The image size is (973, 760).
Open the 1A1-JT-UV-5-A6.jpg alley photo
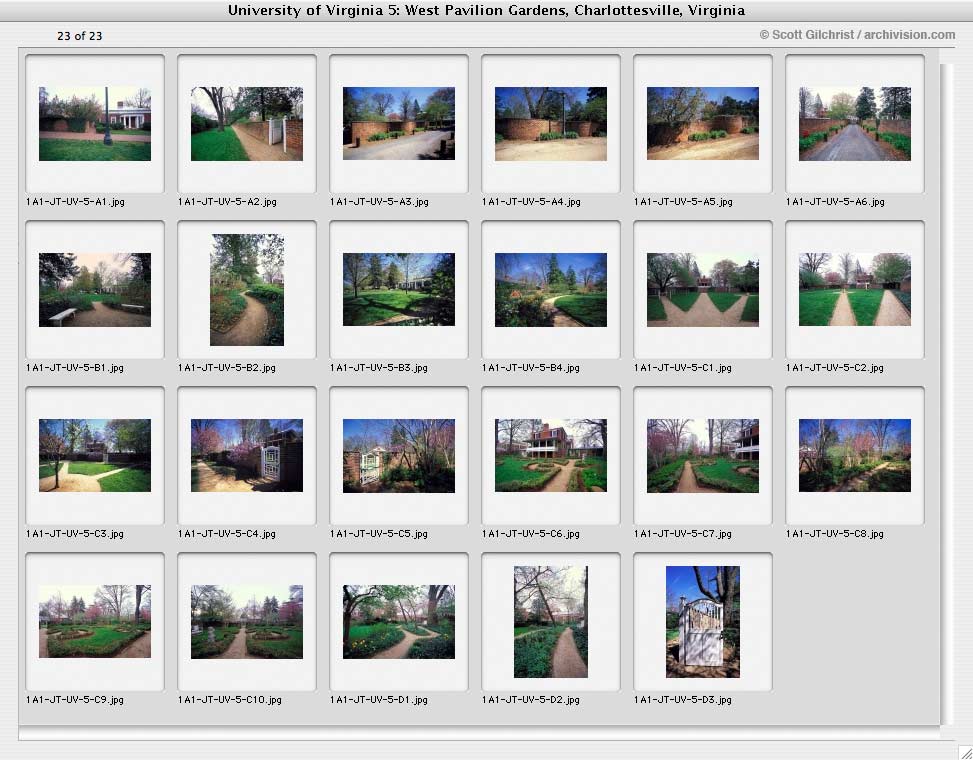(855, 123)
